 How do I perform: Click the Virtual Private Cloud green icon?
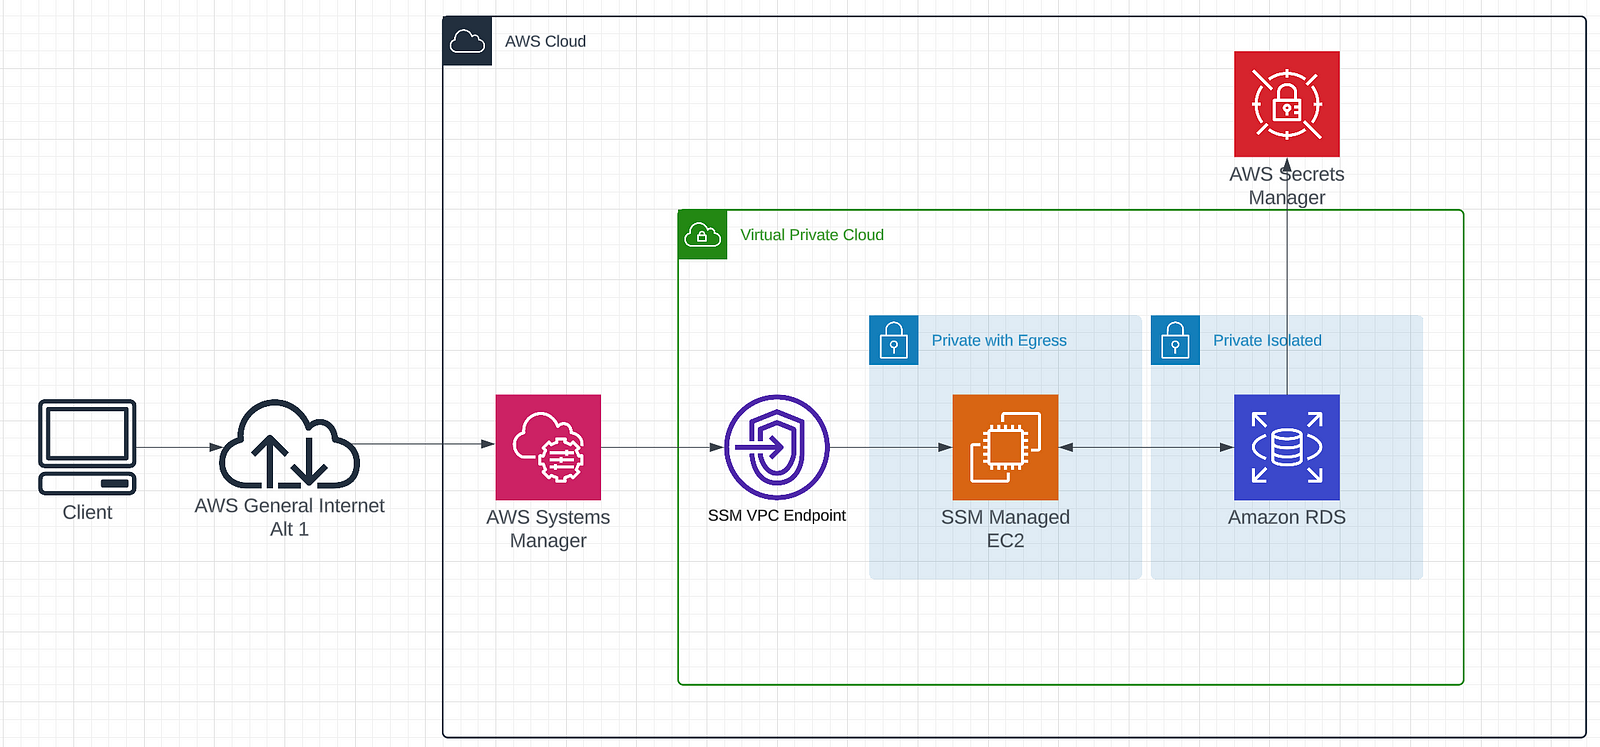coord(702,235)
